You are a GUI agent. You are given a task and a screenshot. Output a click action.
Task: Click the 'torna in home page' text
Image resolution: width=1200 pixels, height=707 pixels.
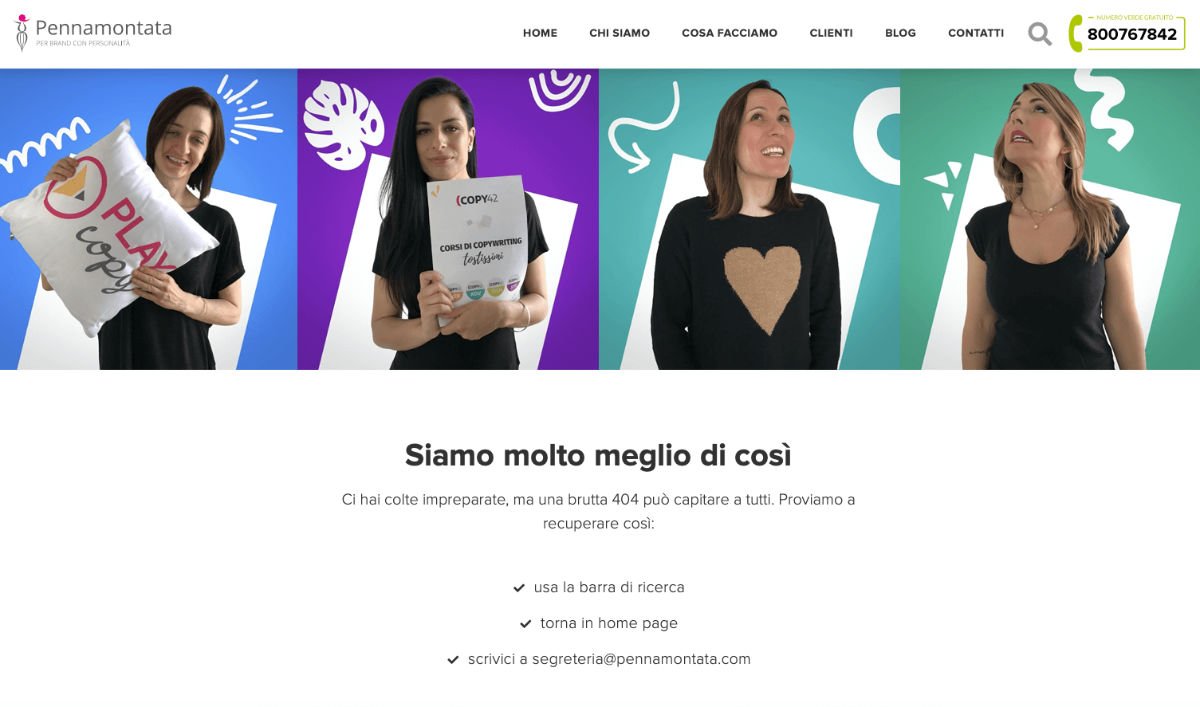609,623
